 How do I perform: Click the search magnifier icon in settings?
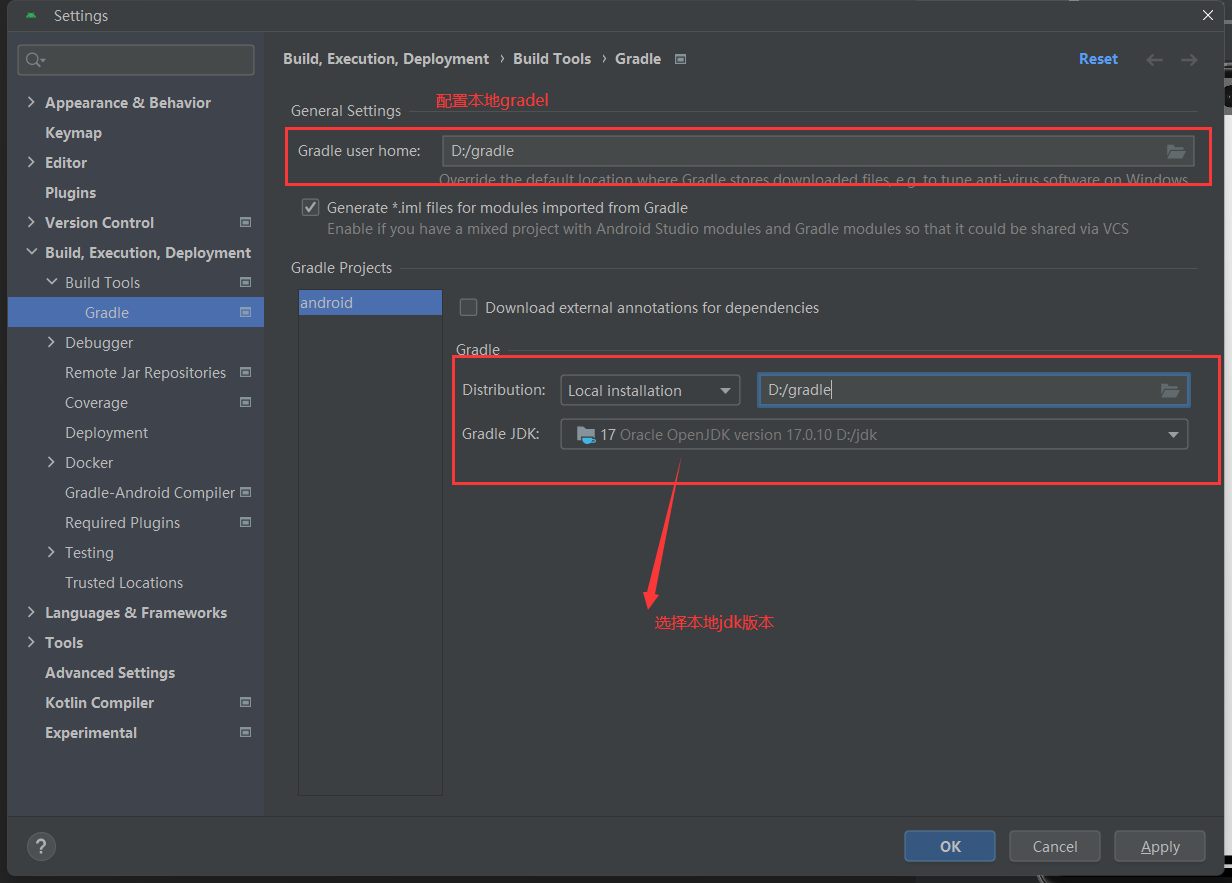click(x=34, y=60)
